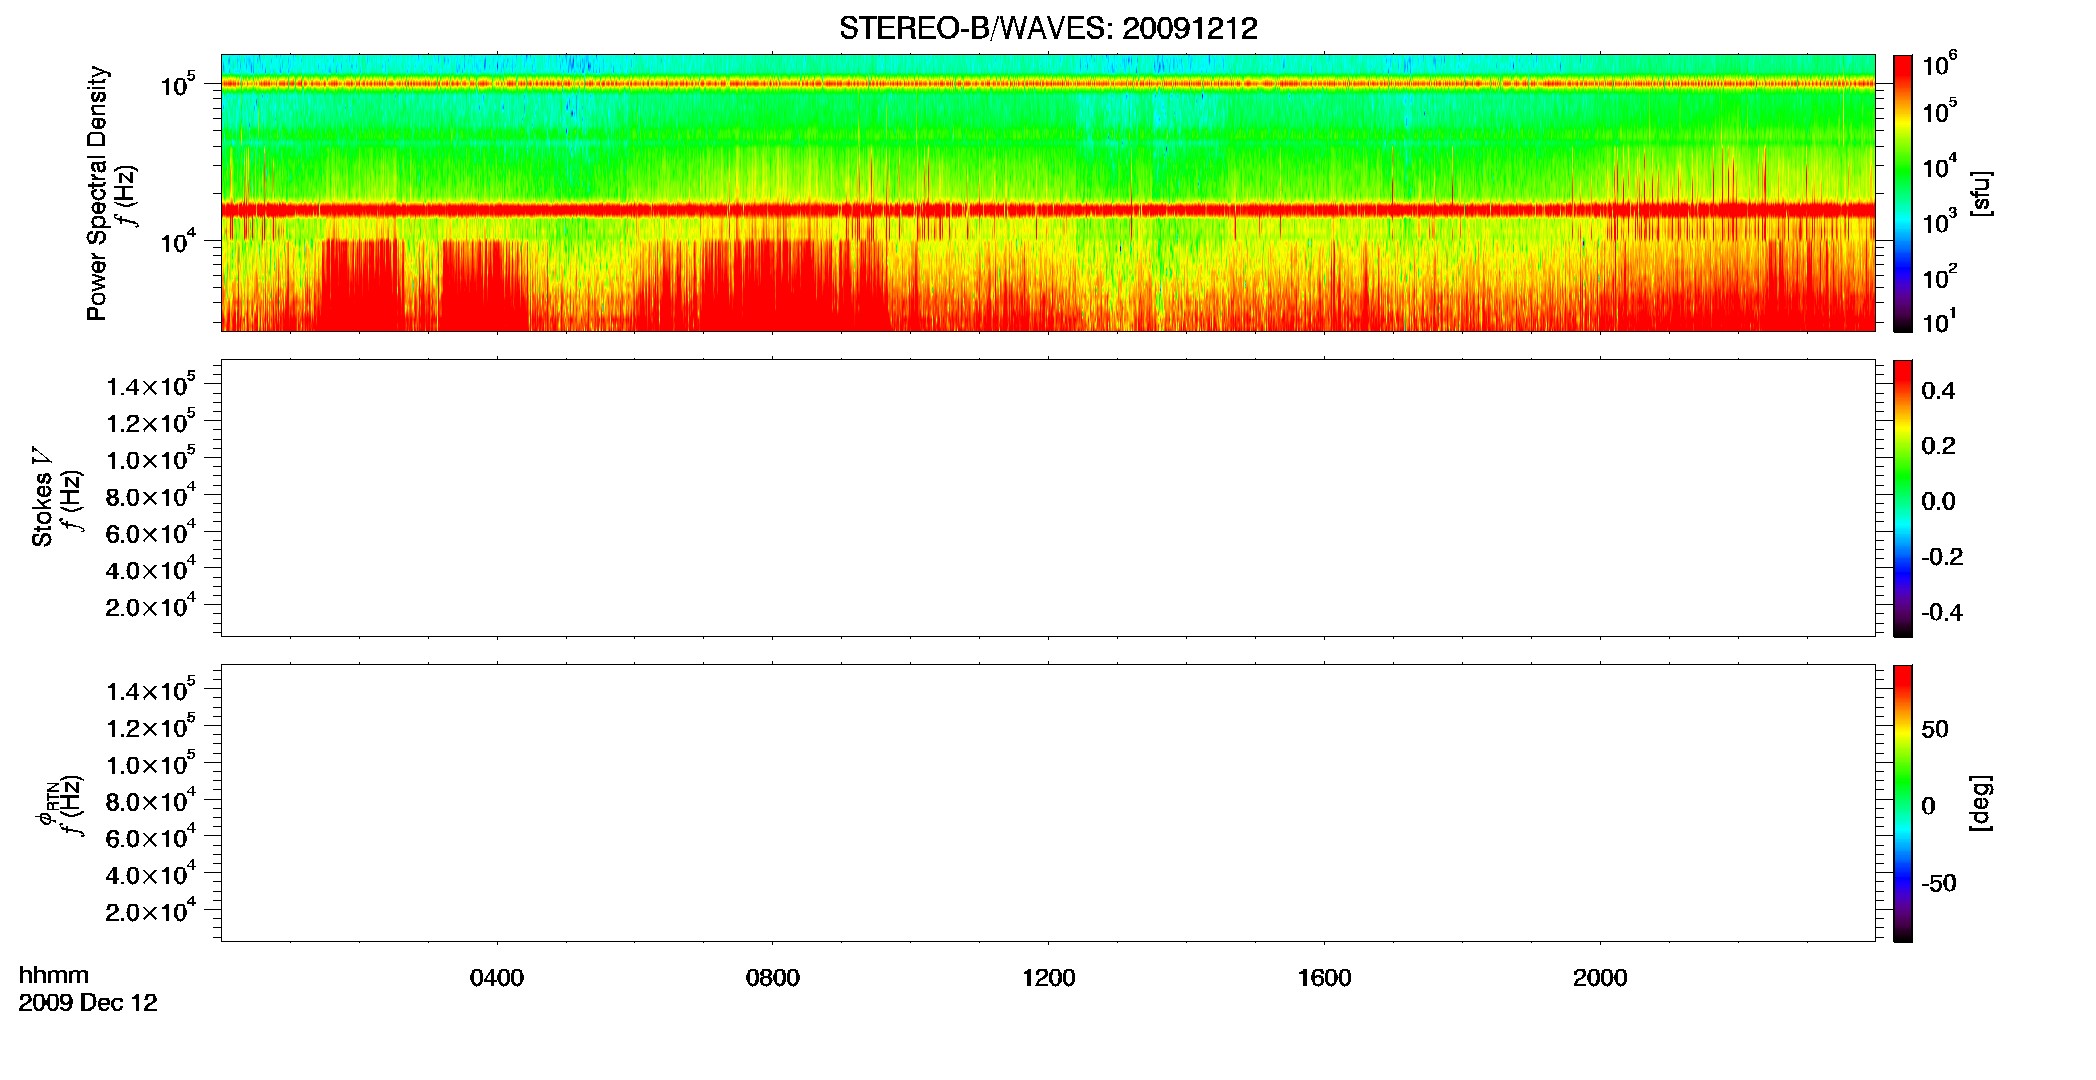Click the 2000 time axis label
The height and width of the screenshot is (1080, 2096).
tap(1600, 978)
